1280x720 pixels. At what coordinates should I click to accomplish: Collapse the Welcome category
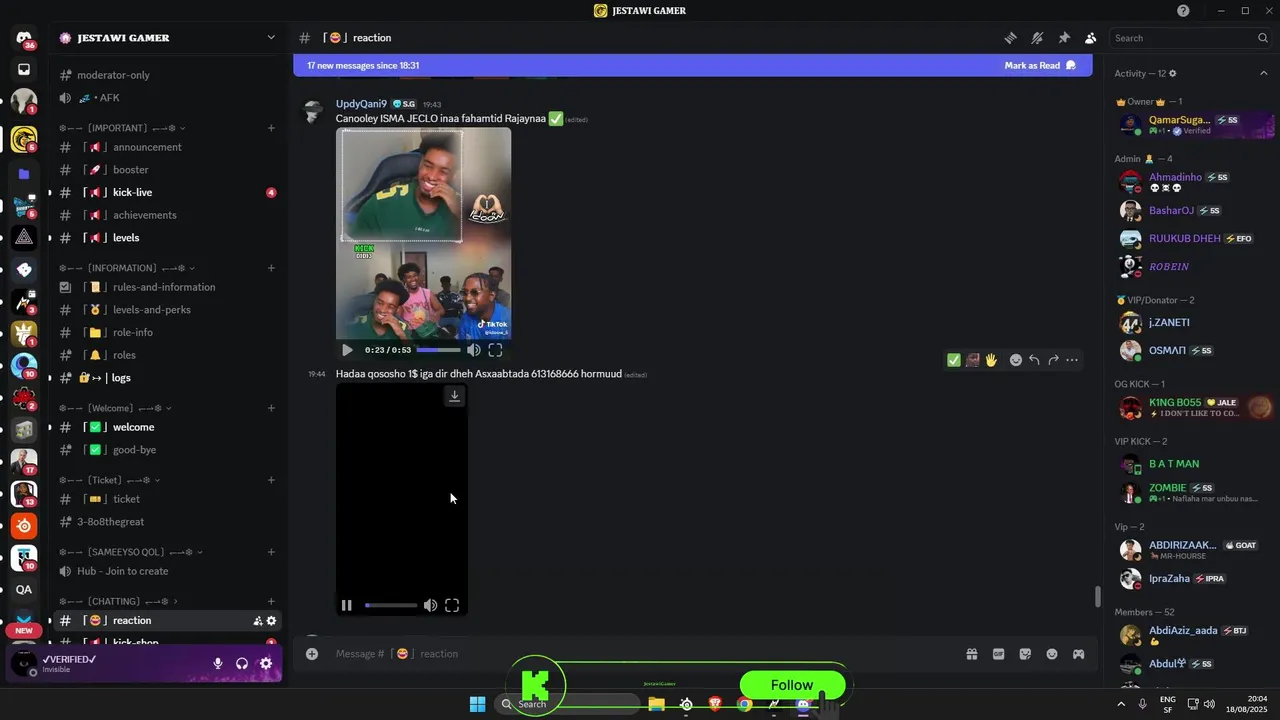coord(115,408)
